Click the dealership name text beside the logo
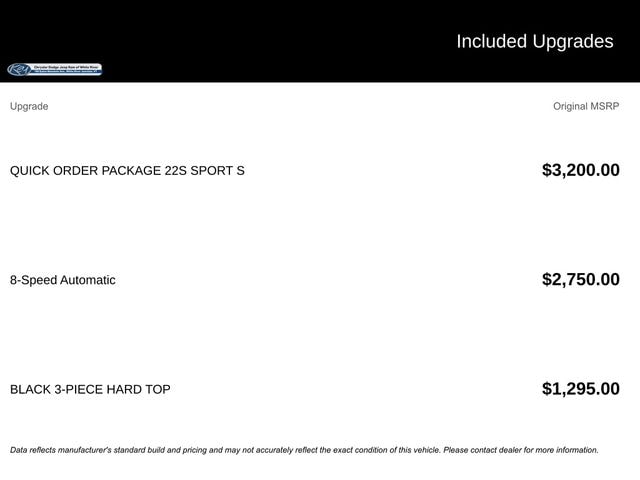640x480 pixels. pyautogui.click(x=68, y=69)
